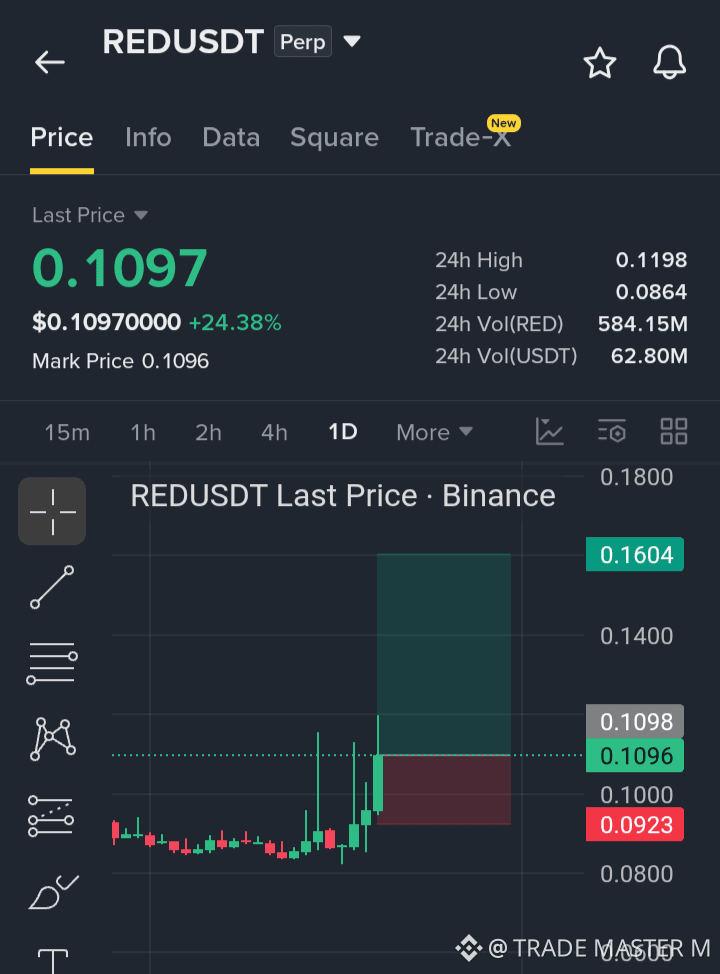Expand the More timeframes dropdown
The height and width of the screenshot is (974, 720).
(434, 432)
